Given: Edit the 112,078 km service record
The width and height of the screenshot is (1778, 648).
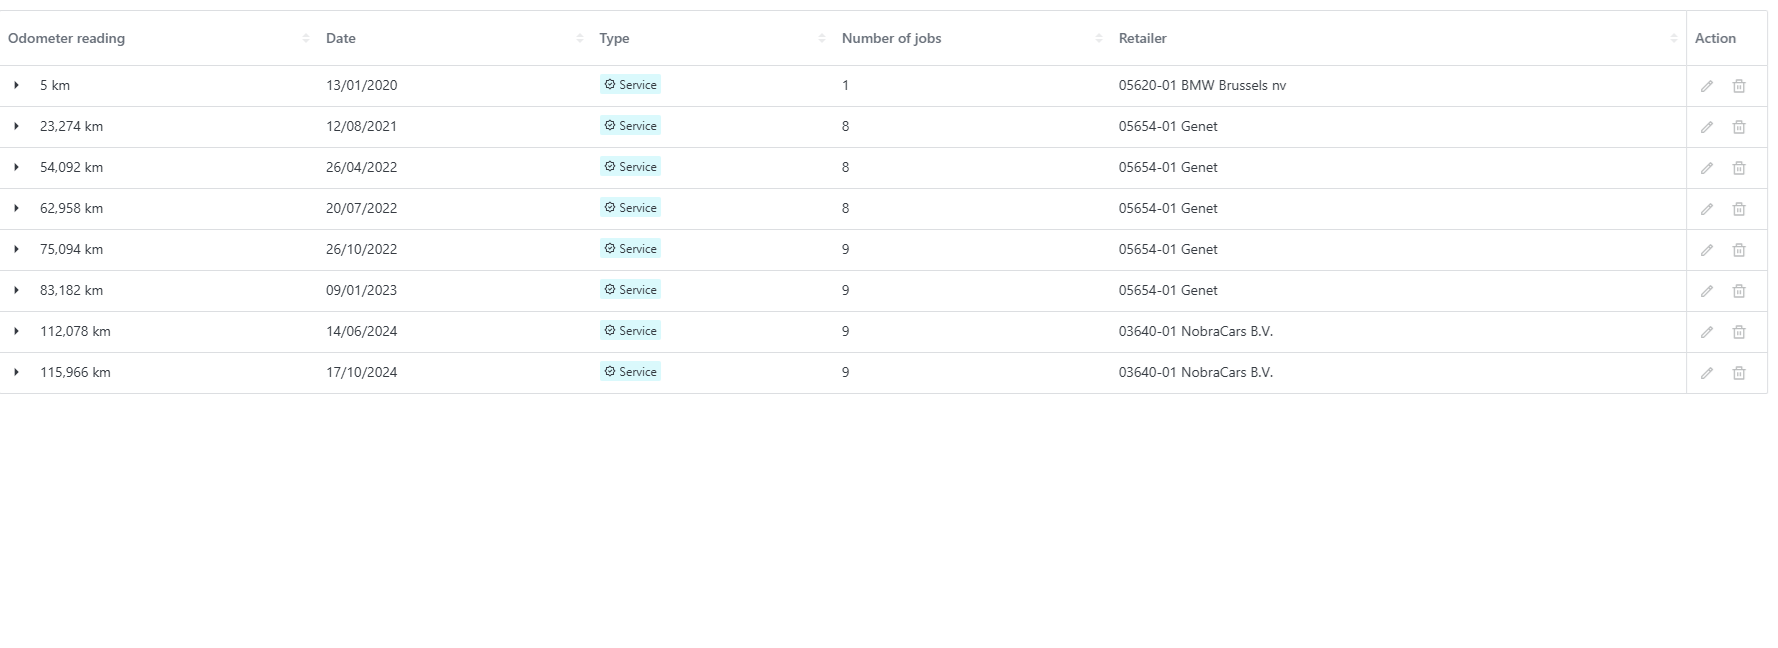Looking at the screenshot, I should pos(1707,332).
